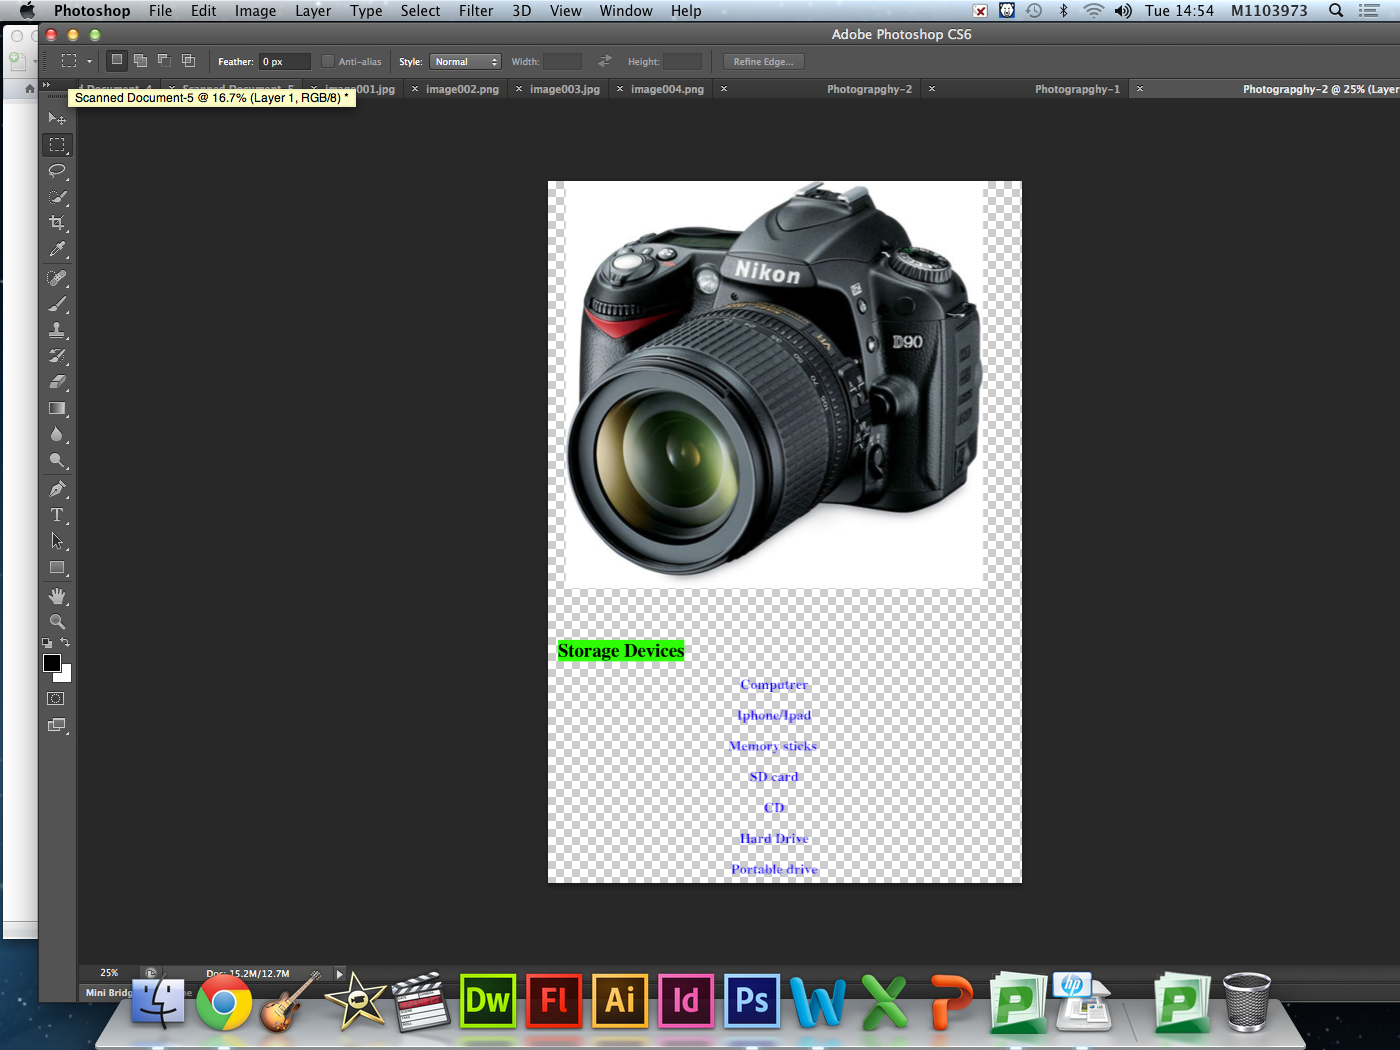Open Google Chrome from the dock
This screenshot has height=1050, width=1400.
click(224, 1003)
